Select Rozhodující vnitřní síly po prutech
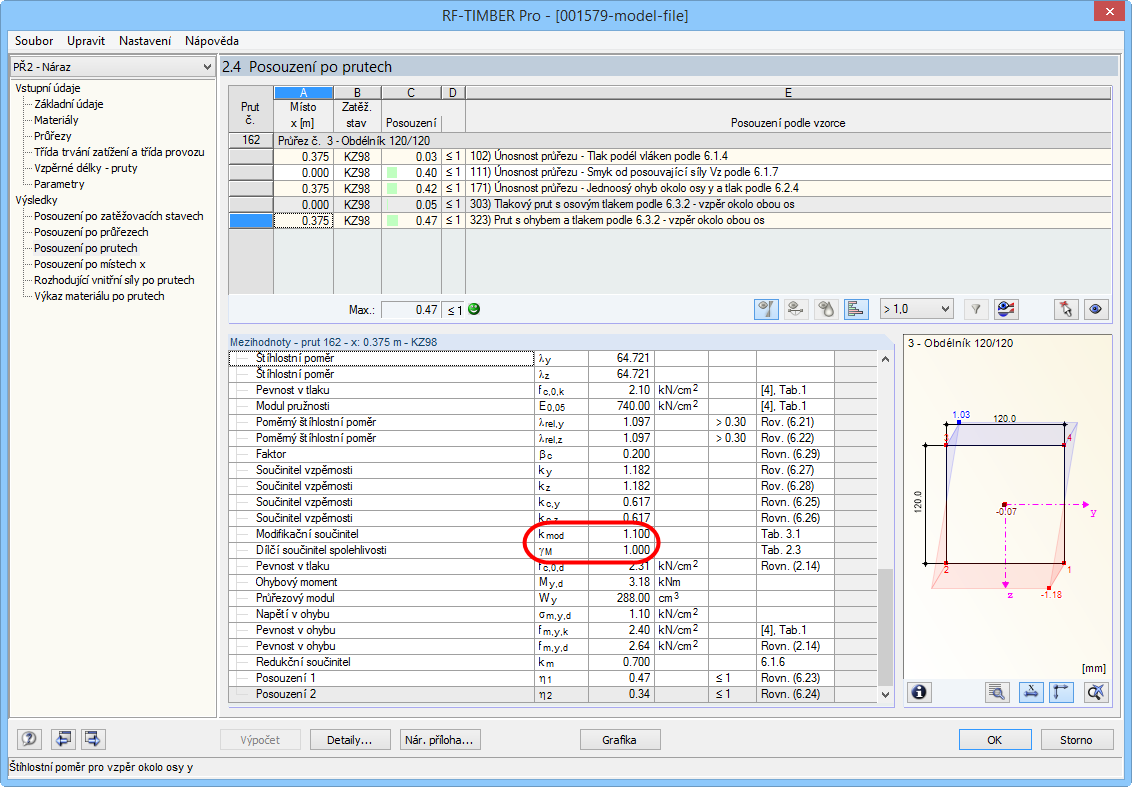Image resolution: width=1132 pixels, height=787 pixels. tap(114, 280)
